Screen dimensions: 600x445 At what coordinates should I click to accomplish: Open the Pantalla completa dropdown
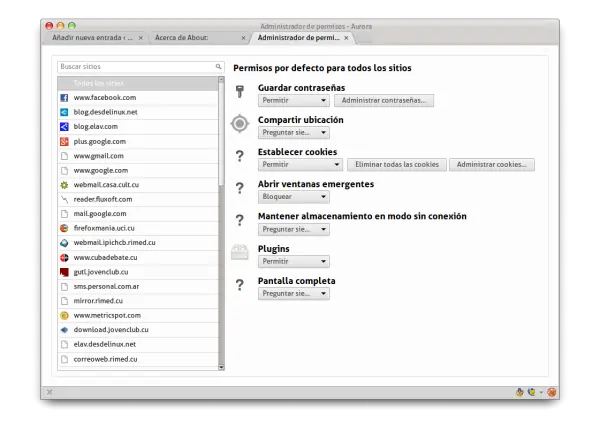point(293,294)
